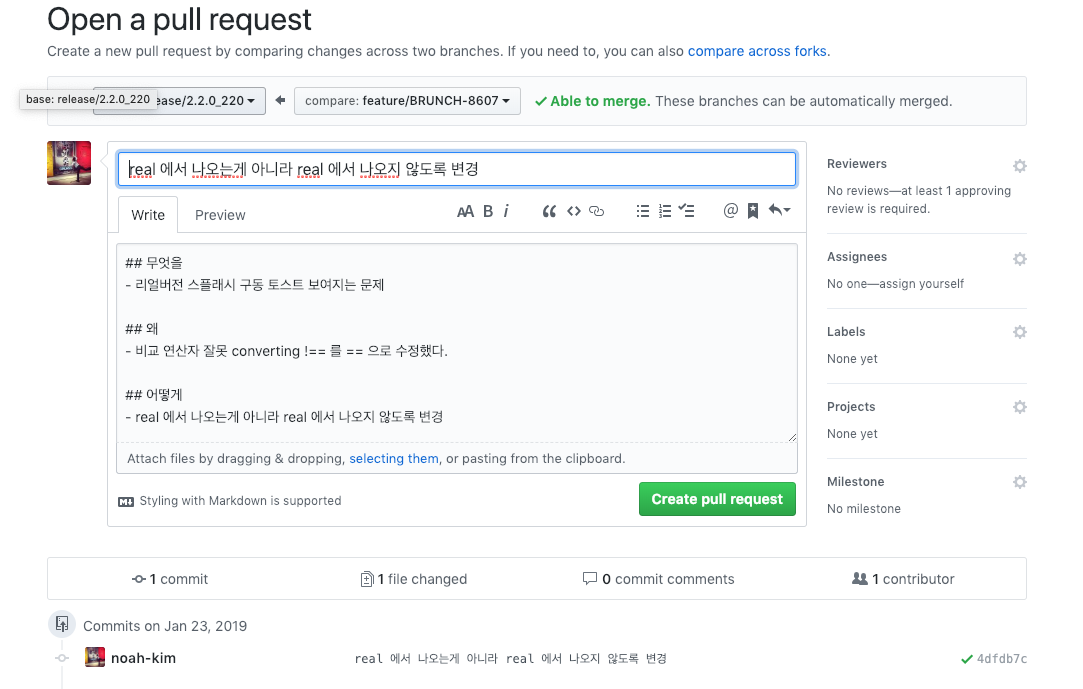The width and height of the screenshot is (1083, 689).
Task: Mention a user with the @ icon
Action: [730, 210]
